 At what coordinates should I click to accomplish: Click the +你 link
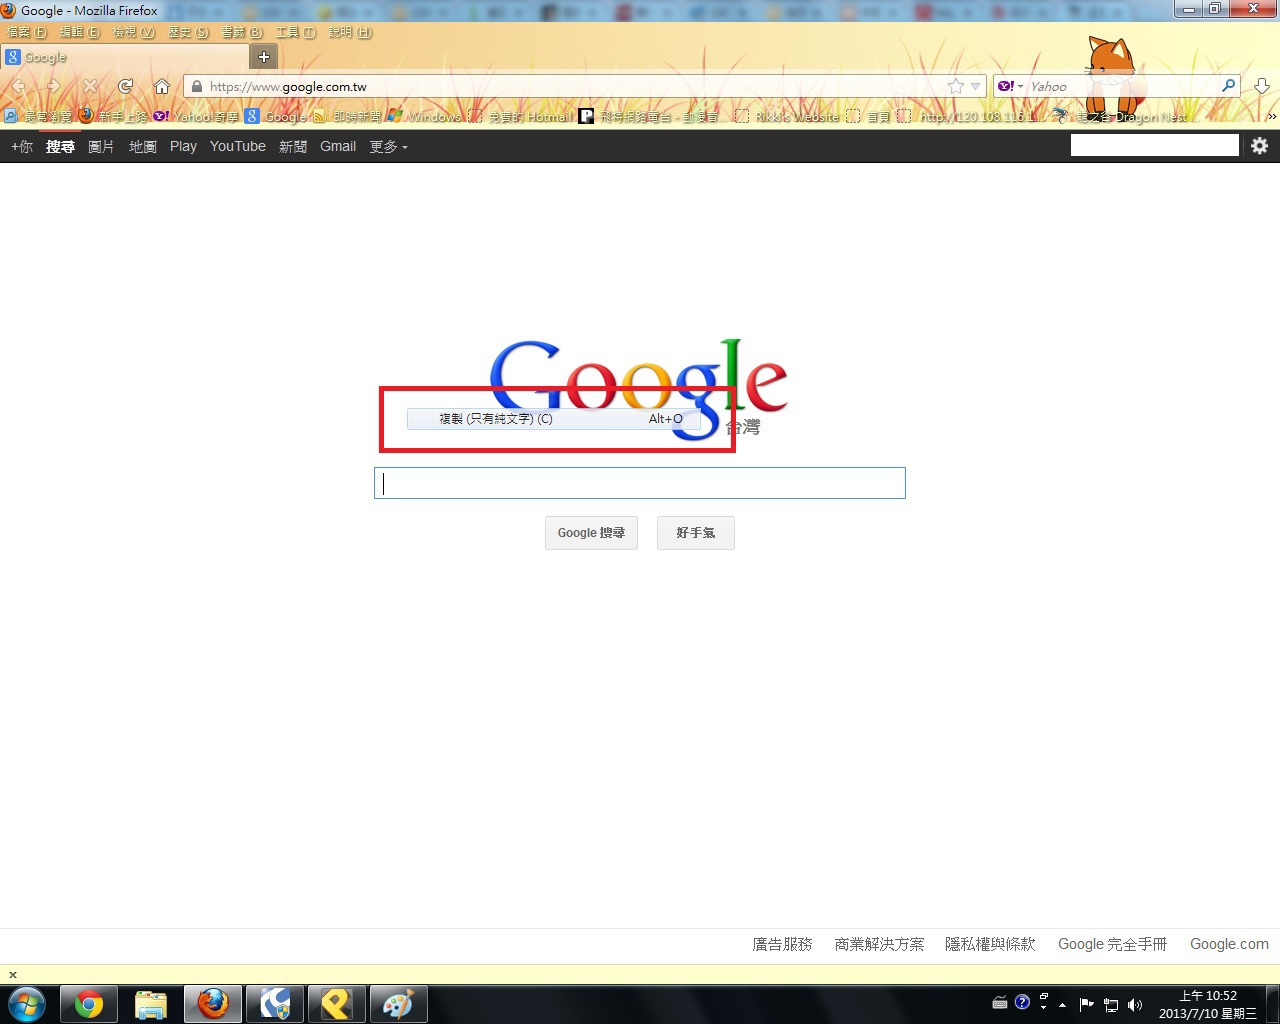click(x=22, y=146)
